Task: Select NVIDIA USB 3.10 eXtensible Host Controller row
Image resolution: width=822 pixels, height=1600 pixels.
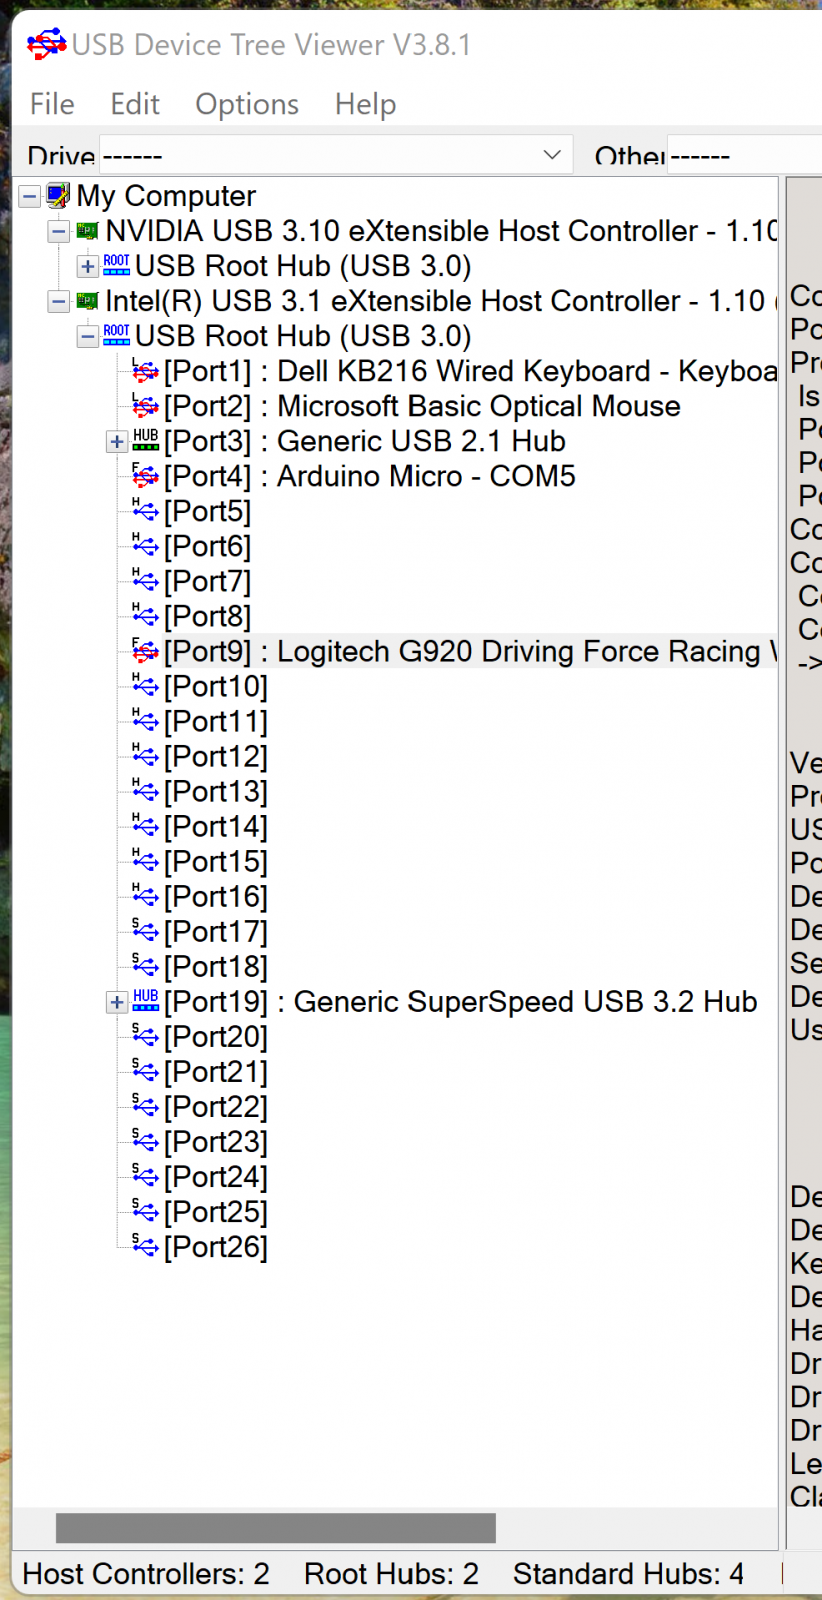Action: coord(442,231)
